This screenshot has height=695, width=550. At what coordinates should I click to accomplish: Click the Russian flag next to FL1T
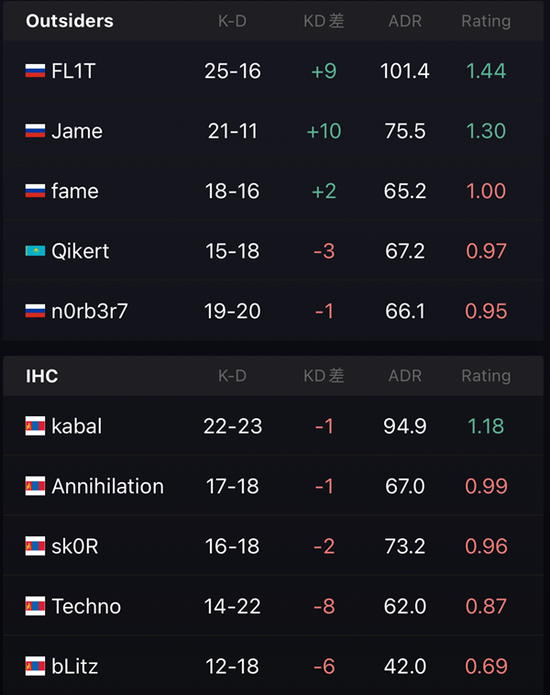point(35,71)
